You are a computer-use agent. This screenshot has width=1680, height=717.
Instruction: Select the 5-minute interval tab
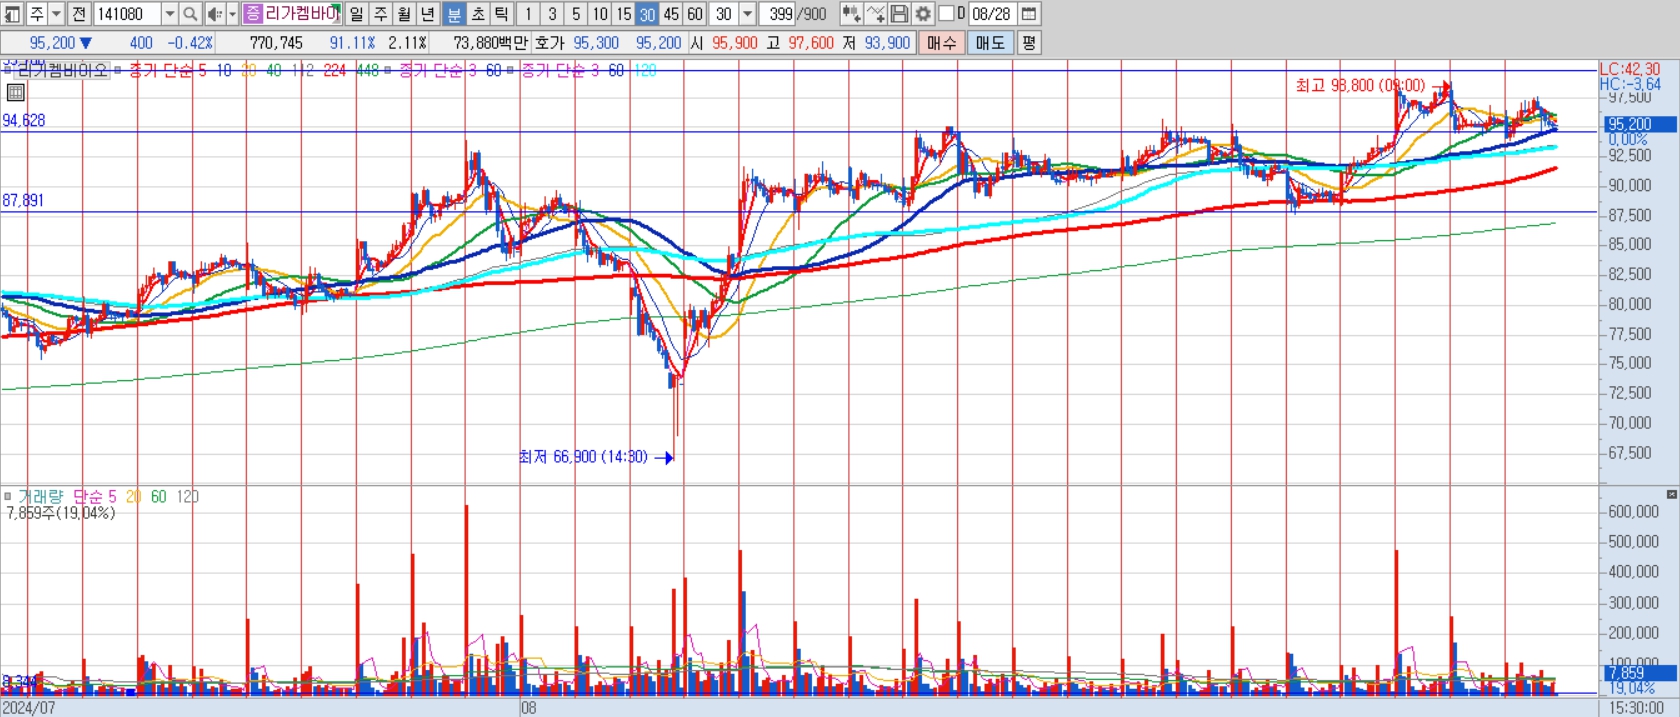(576, 14)
